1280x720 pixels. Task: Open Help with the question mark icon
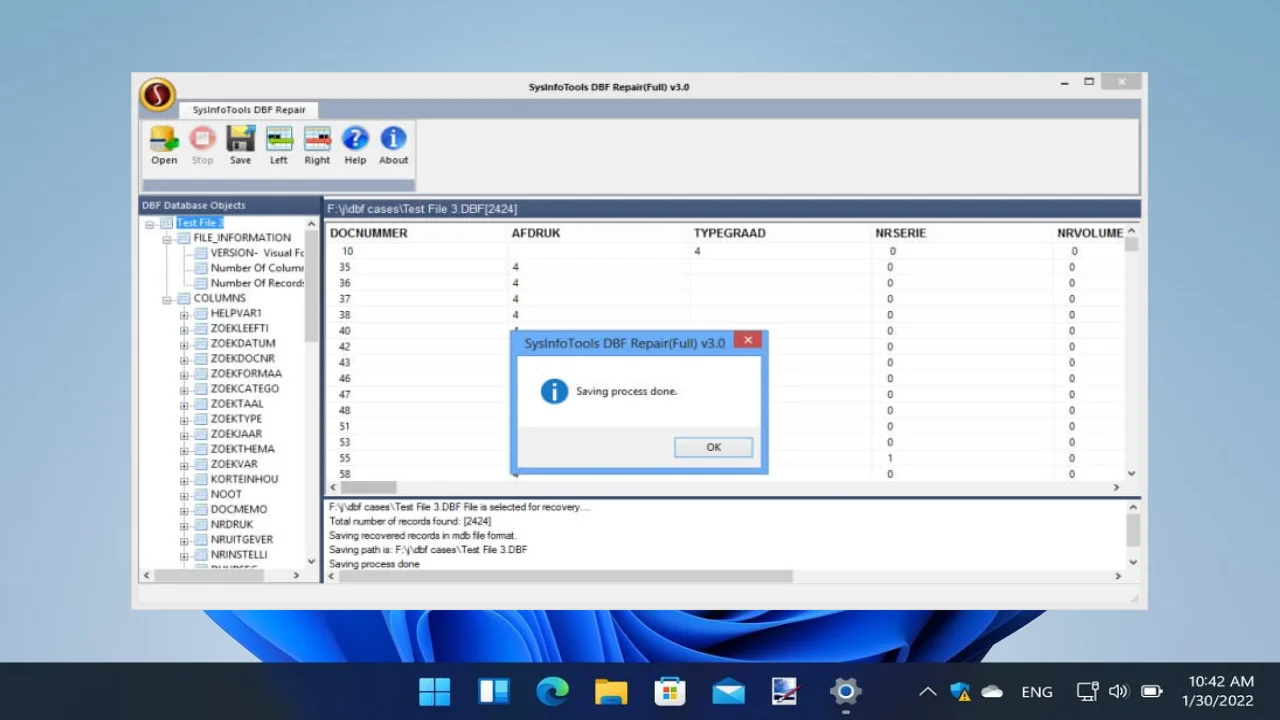[355, 139]
